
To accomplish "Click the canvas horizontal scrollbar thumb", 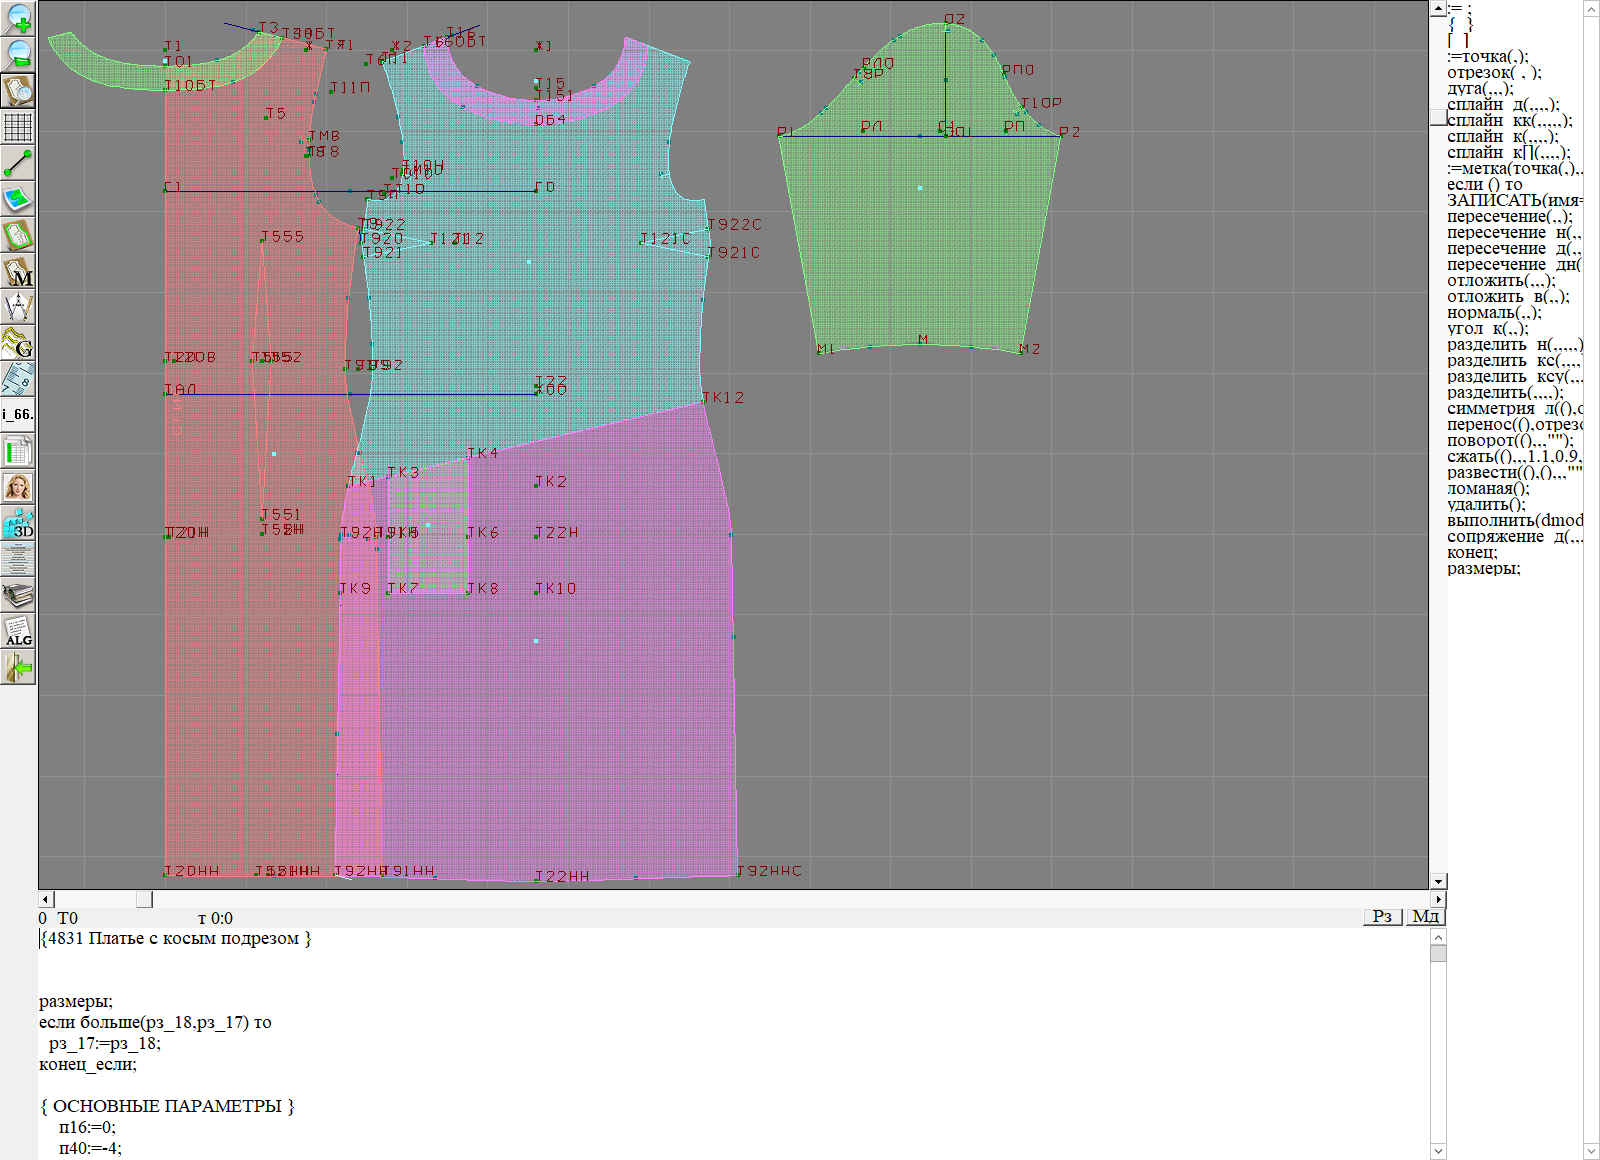I will click(145, 899).
